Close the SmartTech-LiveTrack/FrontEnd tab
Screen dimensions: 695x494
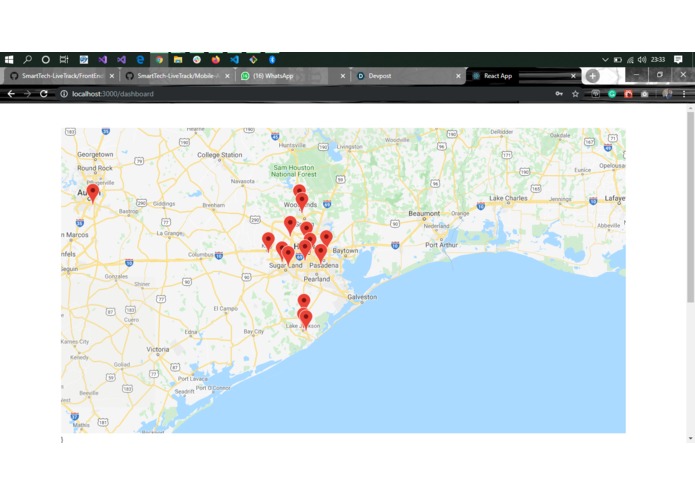pos(112,76)
